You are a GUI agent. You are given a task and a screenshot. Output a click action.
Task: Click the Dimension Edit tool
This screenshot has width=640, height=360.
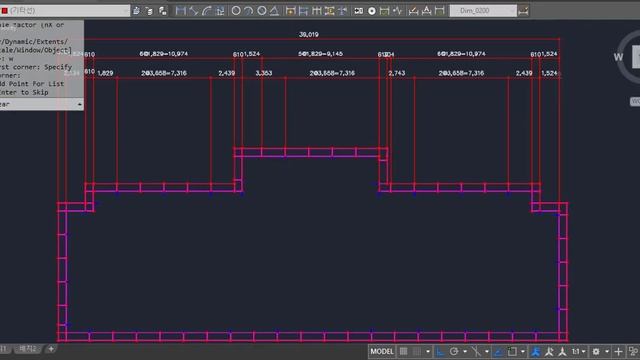(x=413, y=11)
